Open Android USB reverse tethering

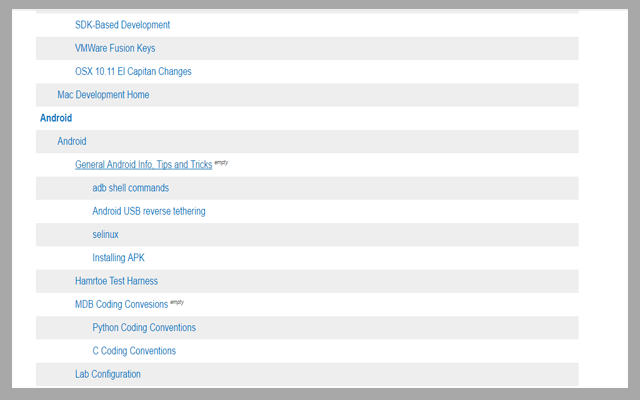coord(148,211)
